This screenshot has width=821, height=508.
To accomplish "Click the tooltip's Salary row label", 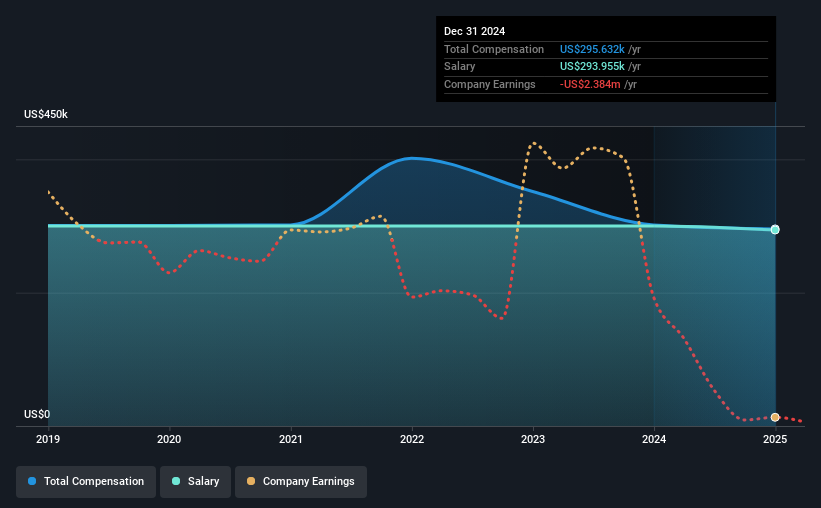I will 460,67.
